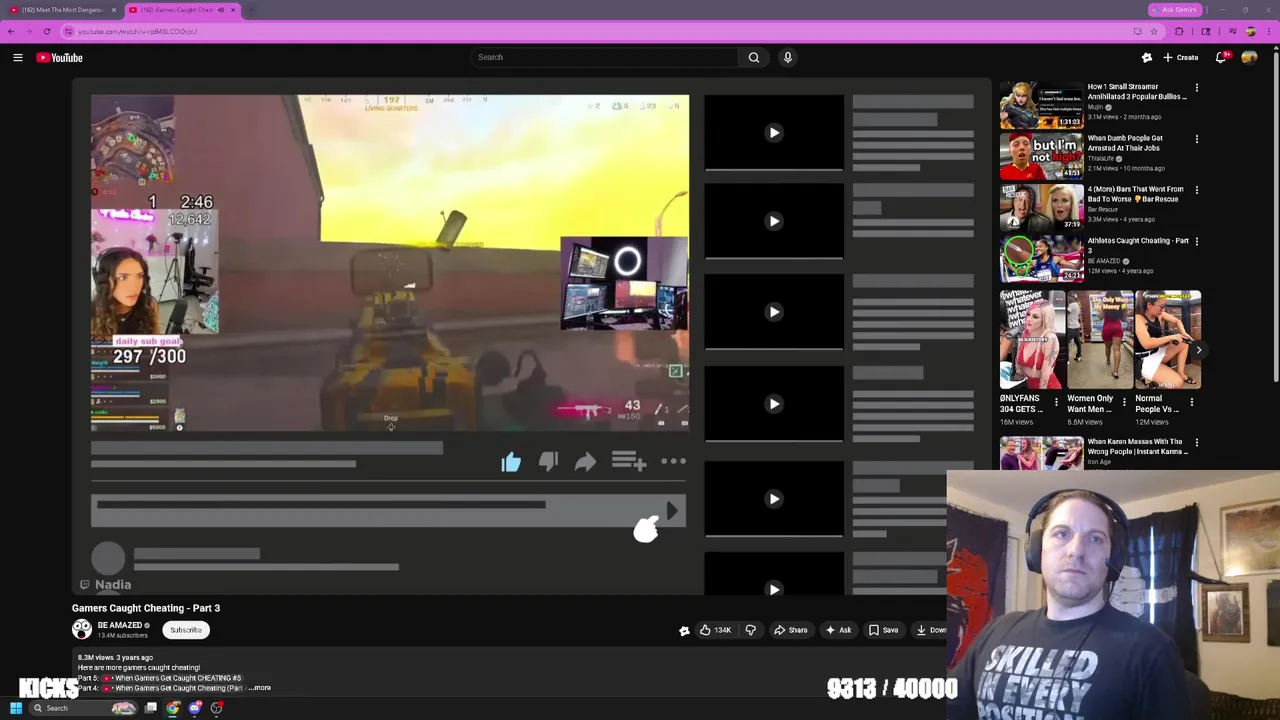This screenshot has height=720, width=1280.
Task: Start voice search with the microphone icon
Action: pos(788,57)
